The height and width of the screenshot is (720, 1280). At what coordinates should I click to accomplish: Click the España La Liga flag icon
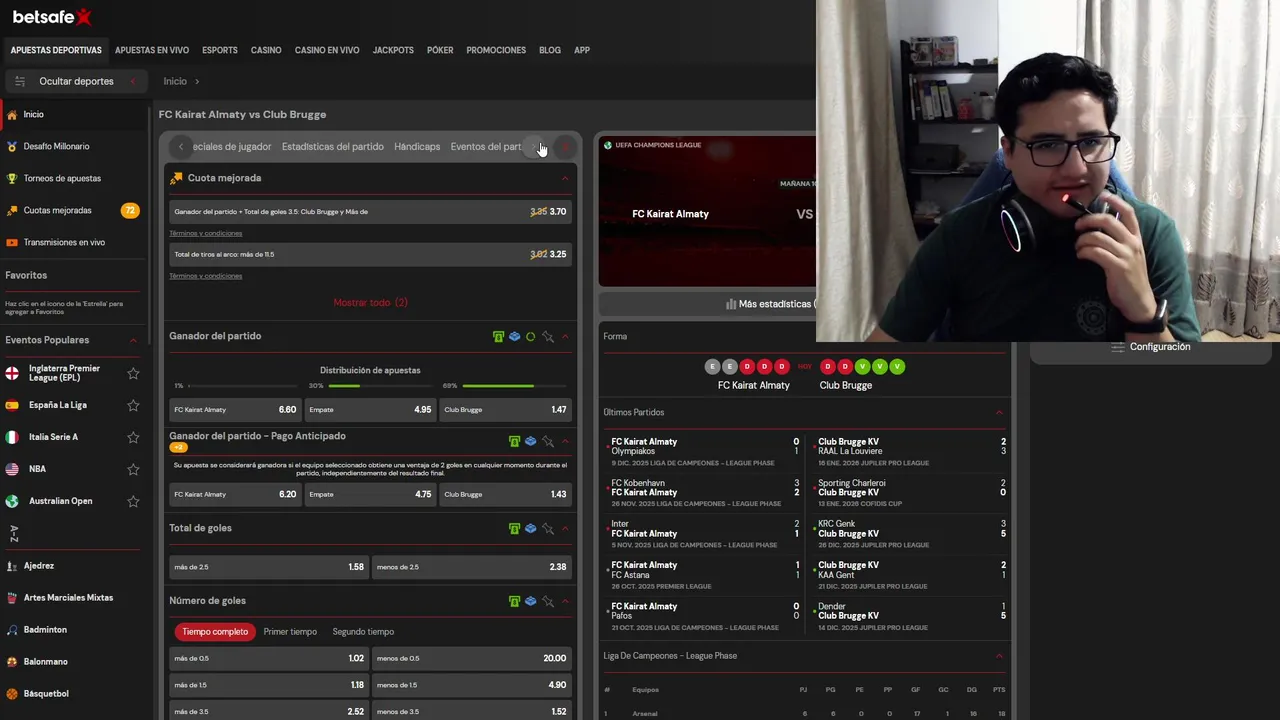(12, 405)
